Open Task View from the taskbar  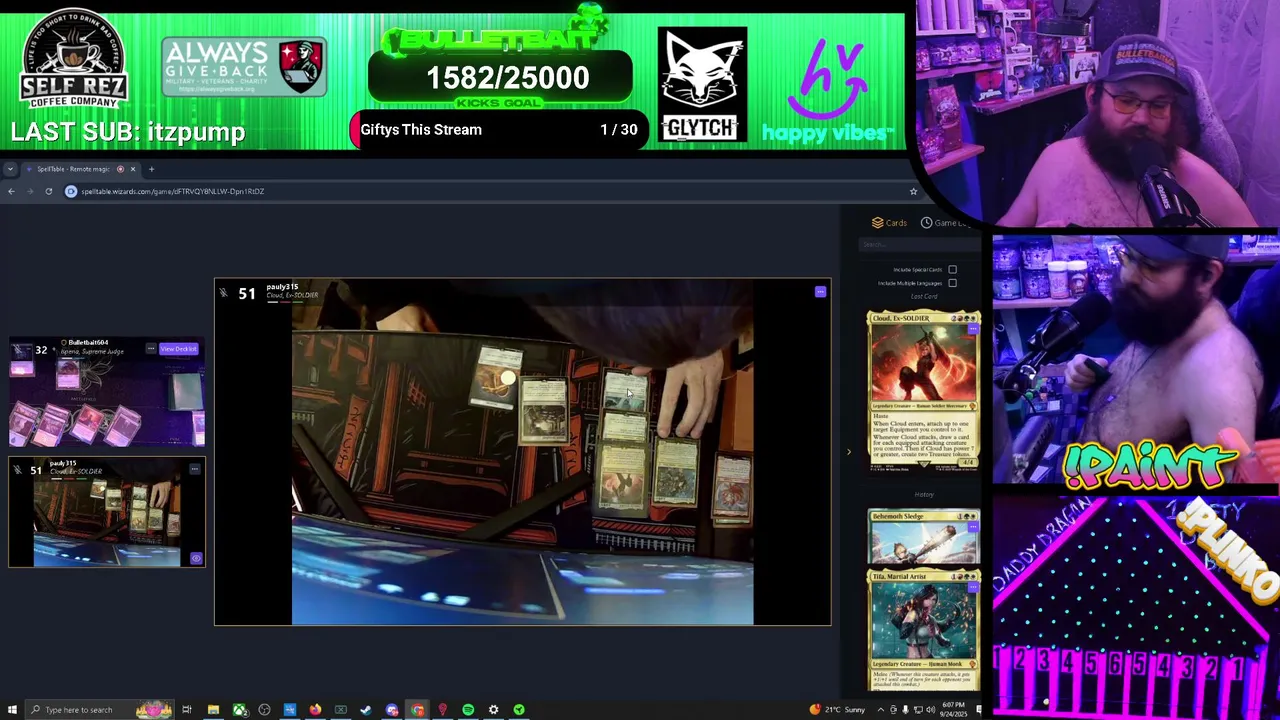tap(186, 710)
